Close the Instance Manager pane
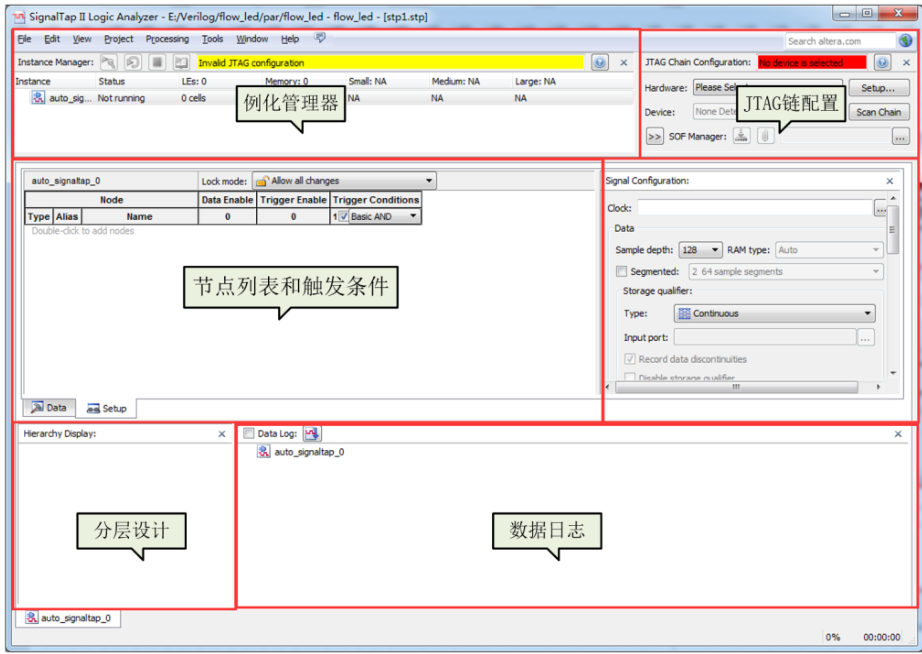 pyautogui.click(x=624, y=62)
